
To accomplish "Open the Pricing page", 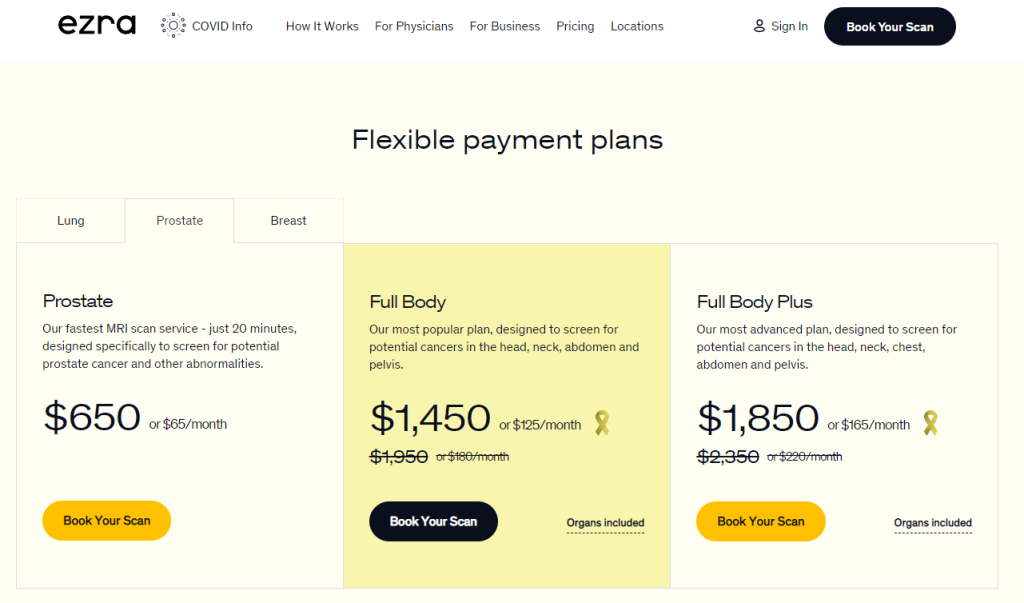I will (575, 26).
